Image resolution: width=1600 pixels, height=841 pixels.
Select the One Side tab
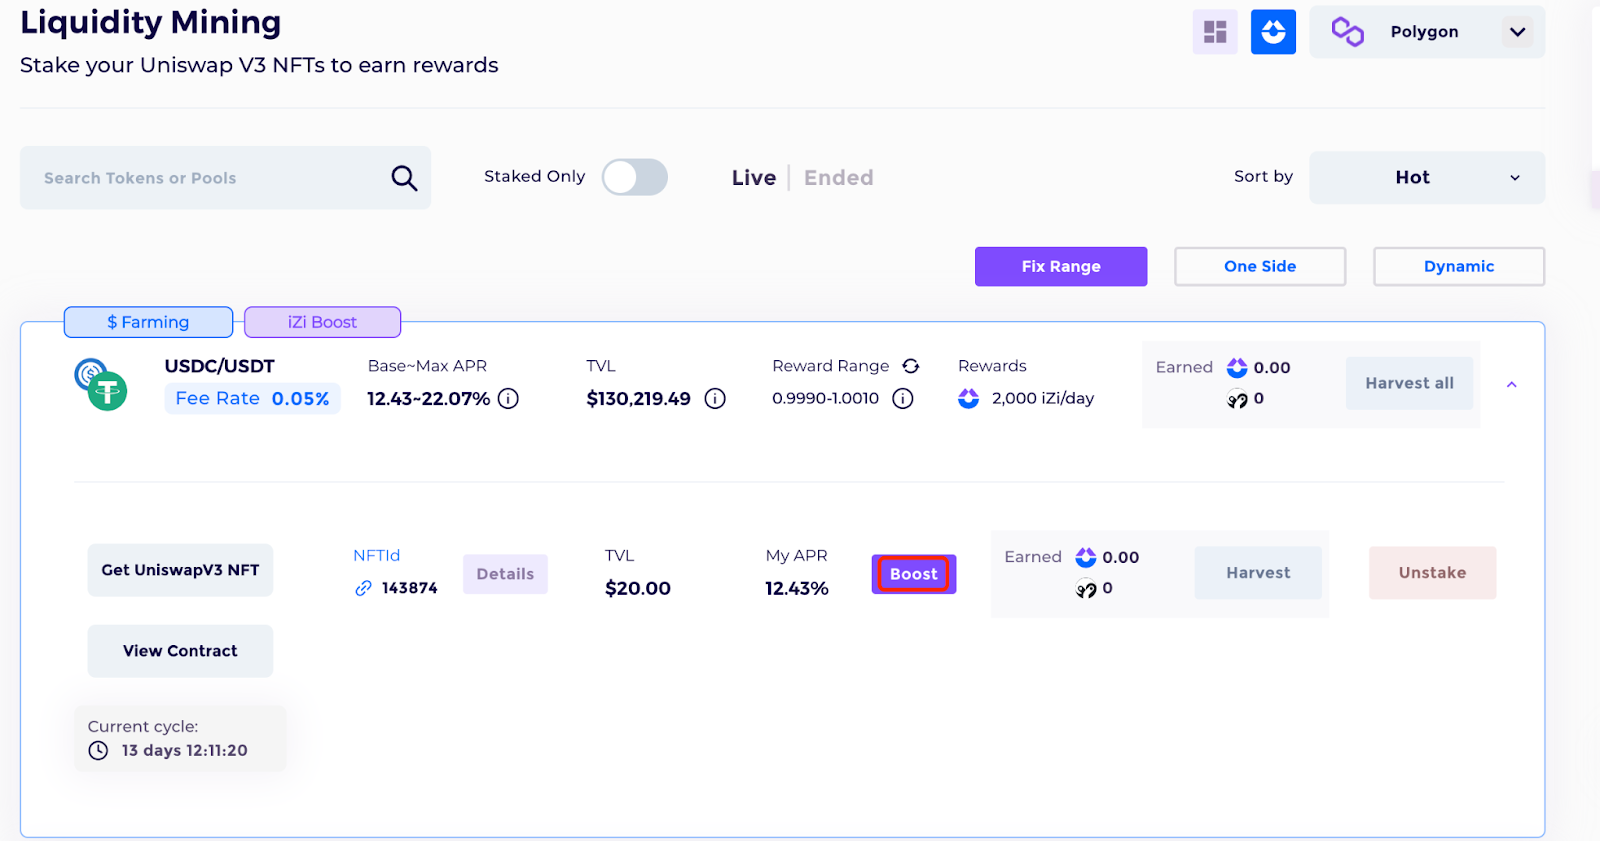point(1260,267)
